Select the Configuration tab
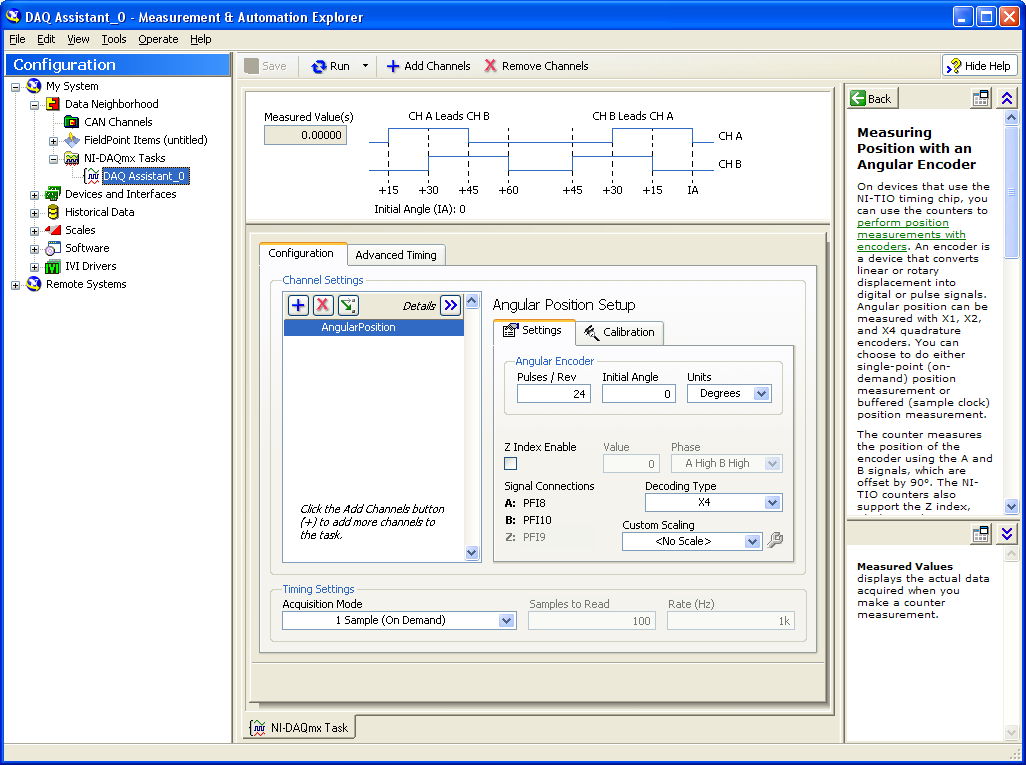 click(301, 254)
